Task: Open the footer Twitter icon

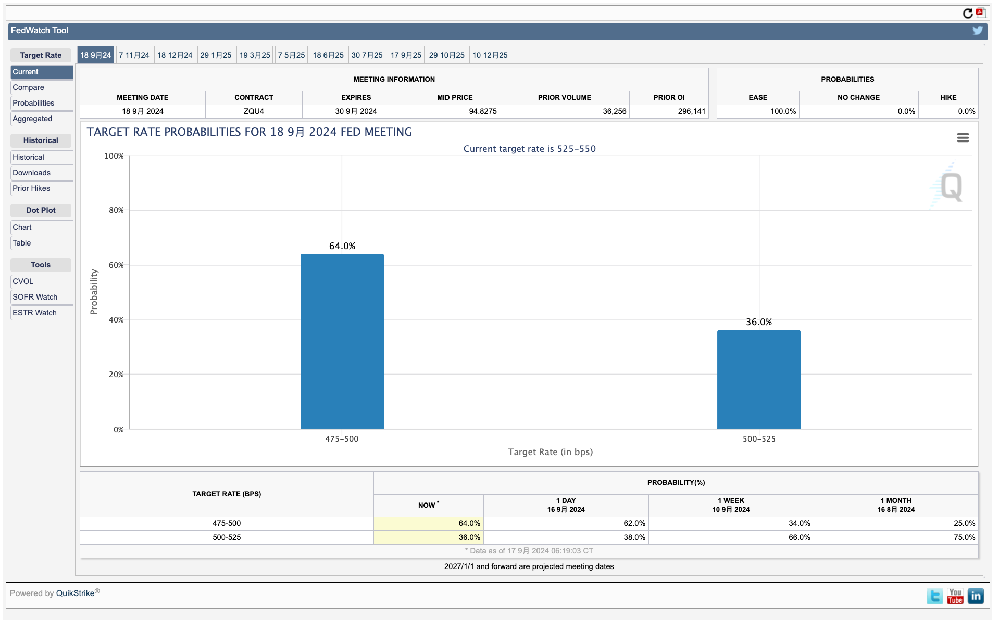Action: pyautogui.click(x=935, y=596)
